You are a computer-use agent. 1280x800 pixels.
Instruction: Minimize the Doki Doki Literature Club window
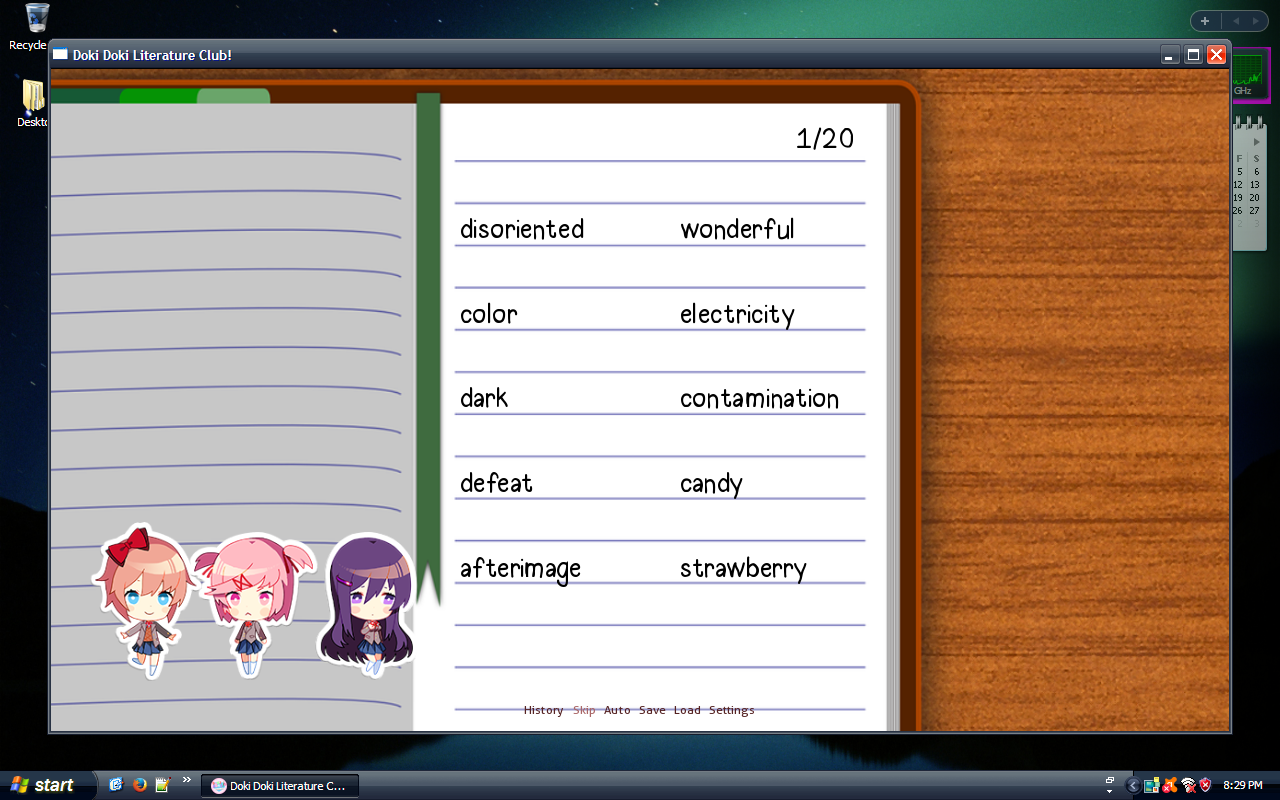click(x=1170, y=55)
